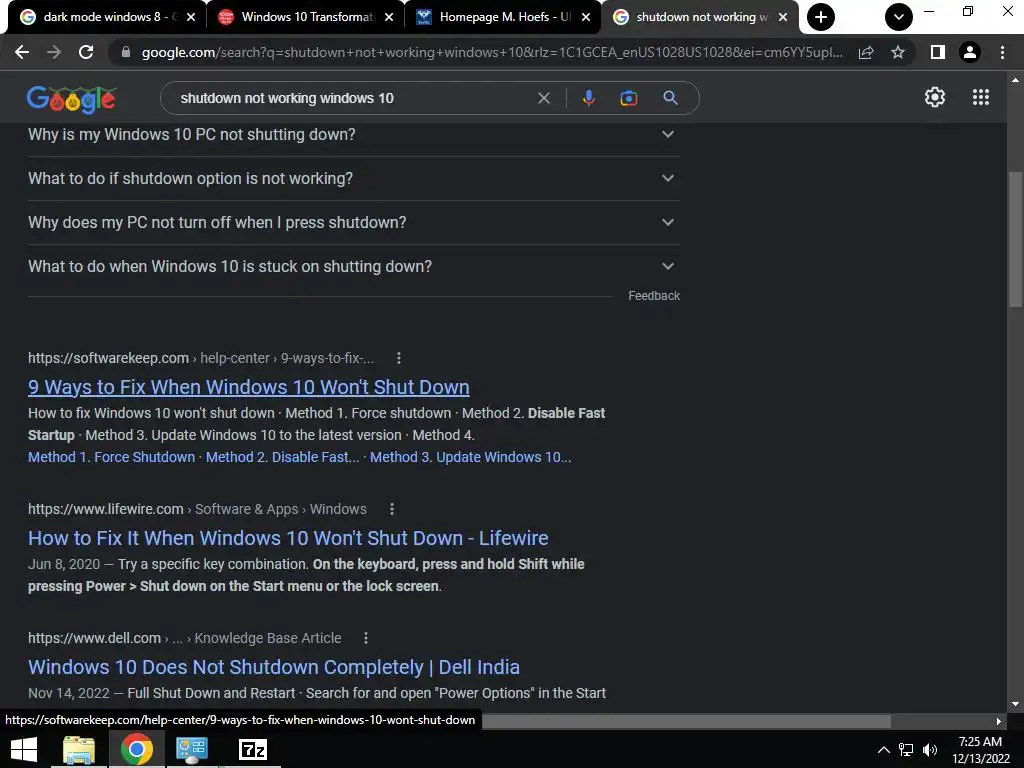This screenshot has height=768, width=1024.
Task: Click the browser forward arrow
Action: tap(54, 52)
